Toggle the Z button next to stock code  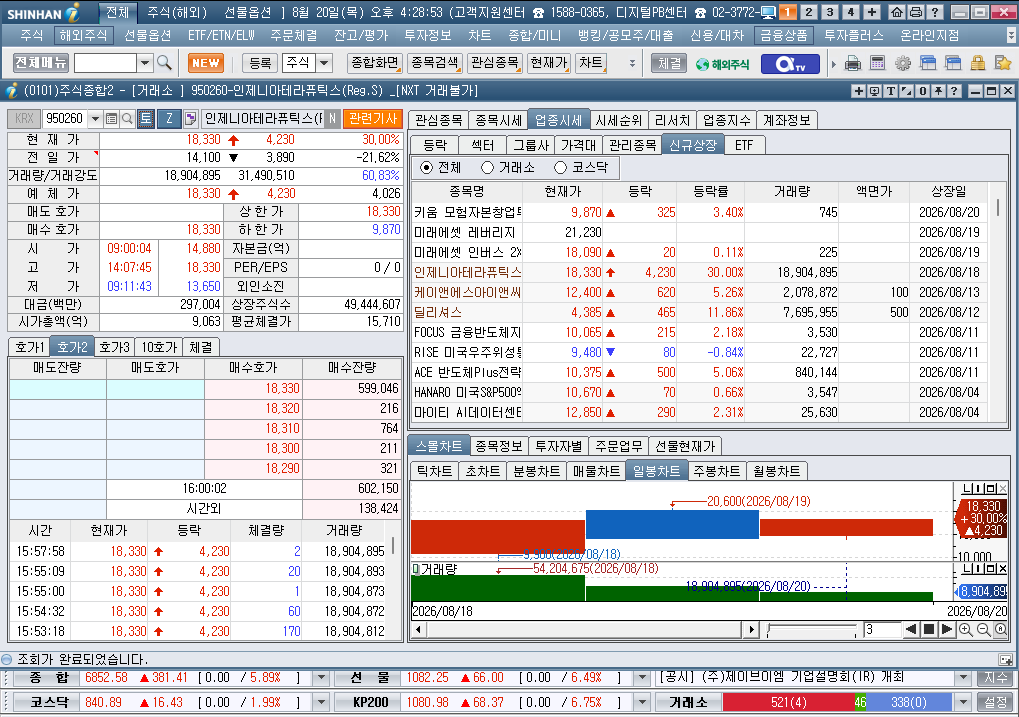[x=169, y=118]
